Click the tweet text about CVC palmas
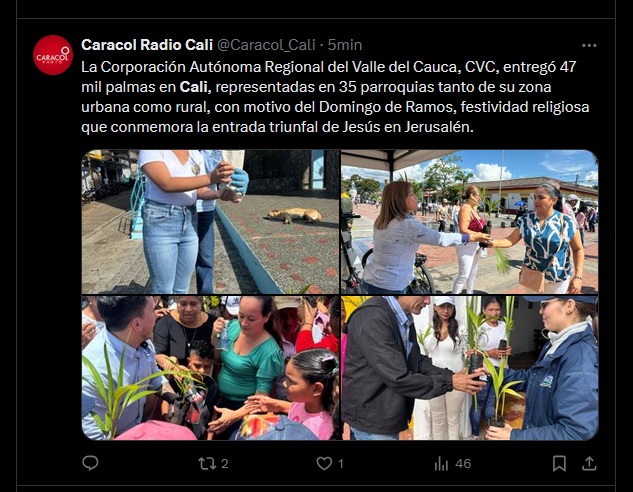 click(x=335, y=97)
